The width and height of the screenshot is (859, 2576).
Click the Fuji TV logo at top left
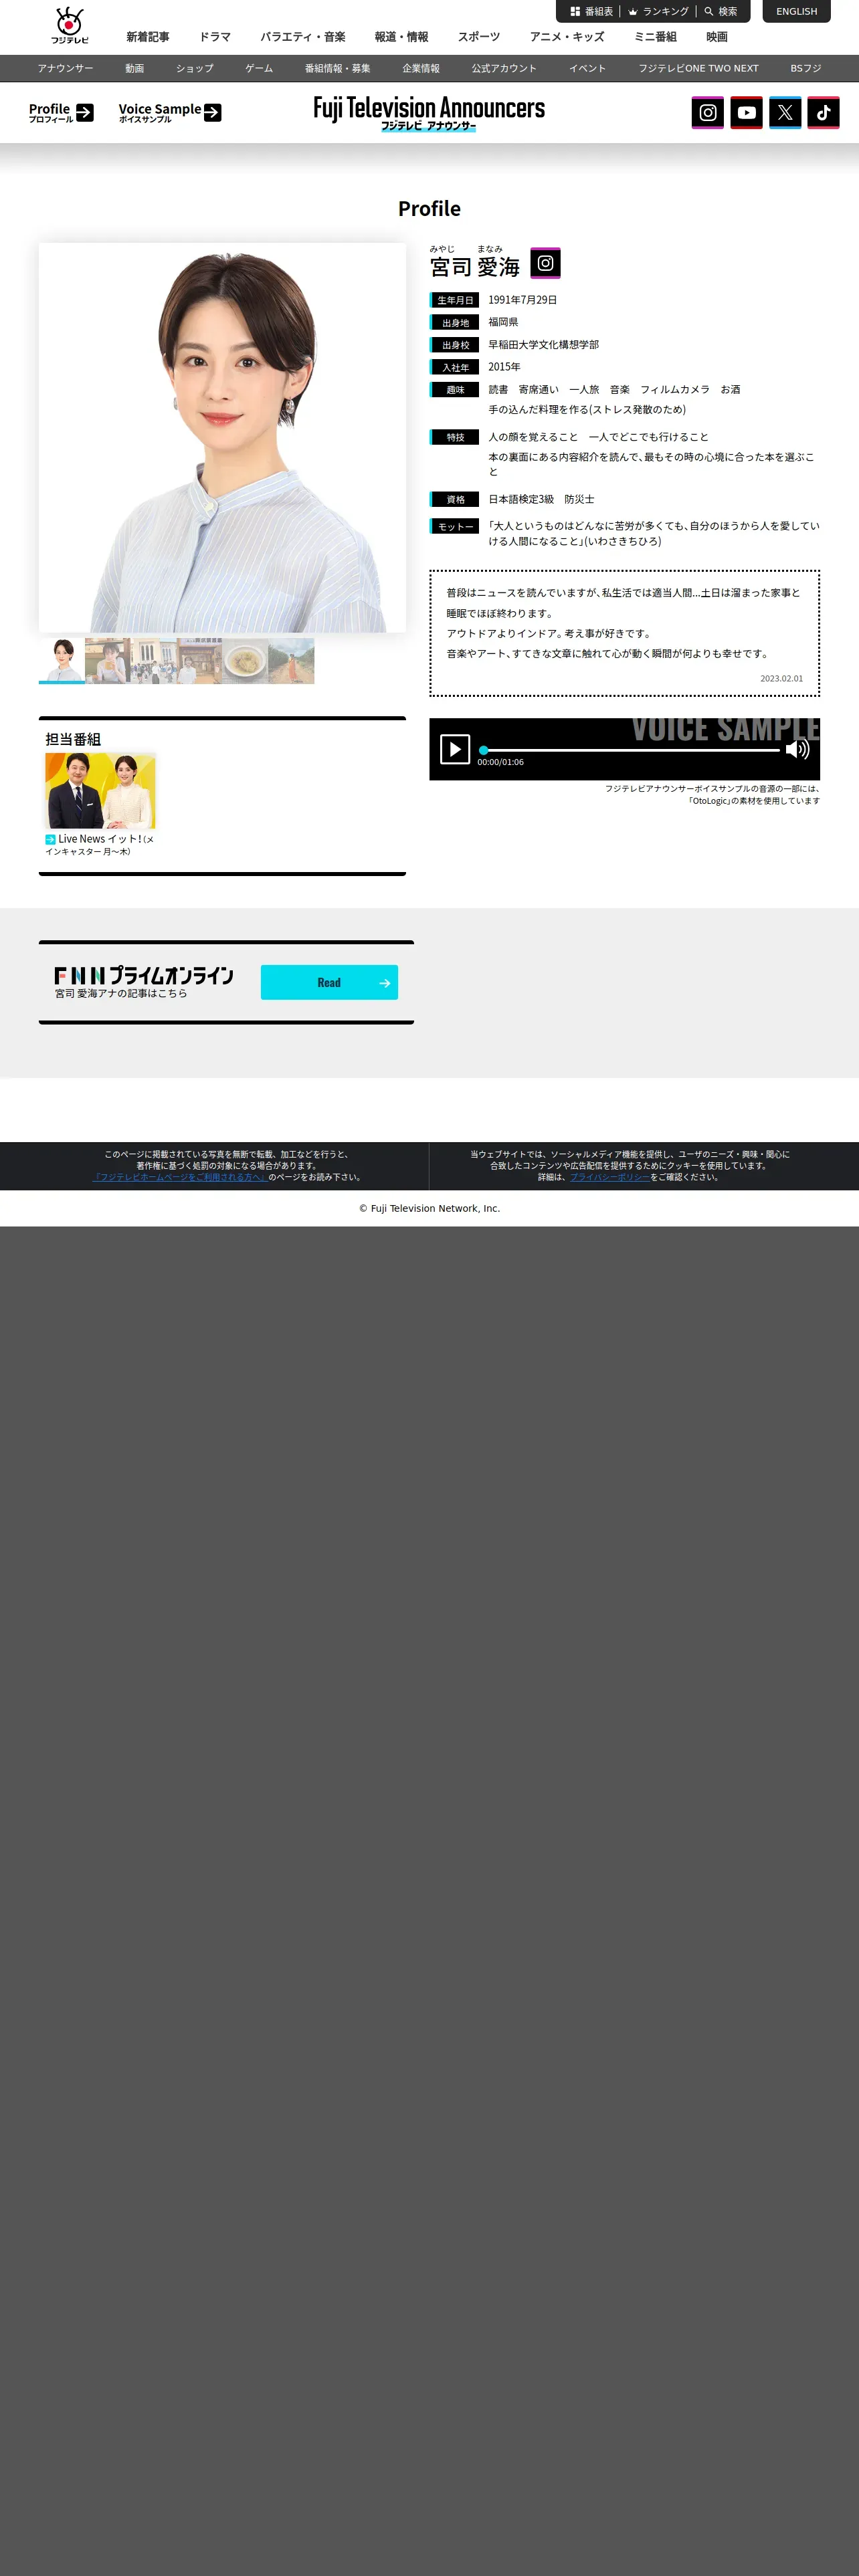[x=70, y=25]
